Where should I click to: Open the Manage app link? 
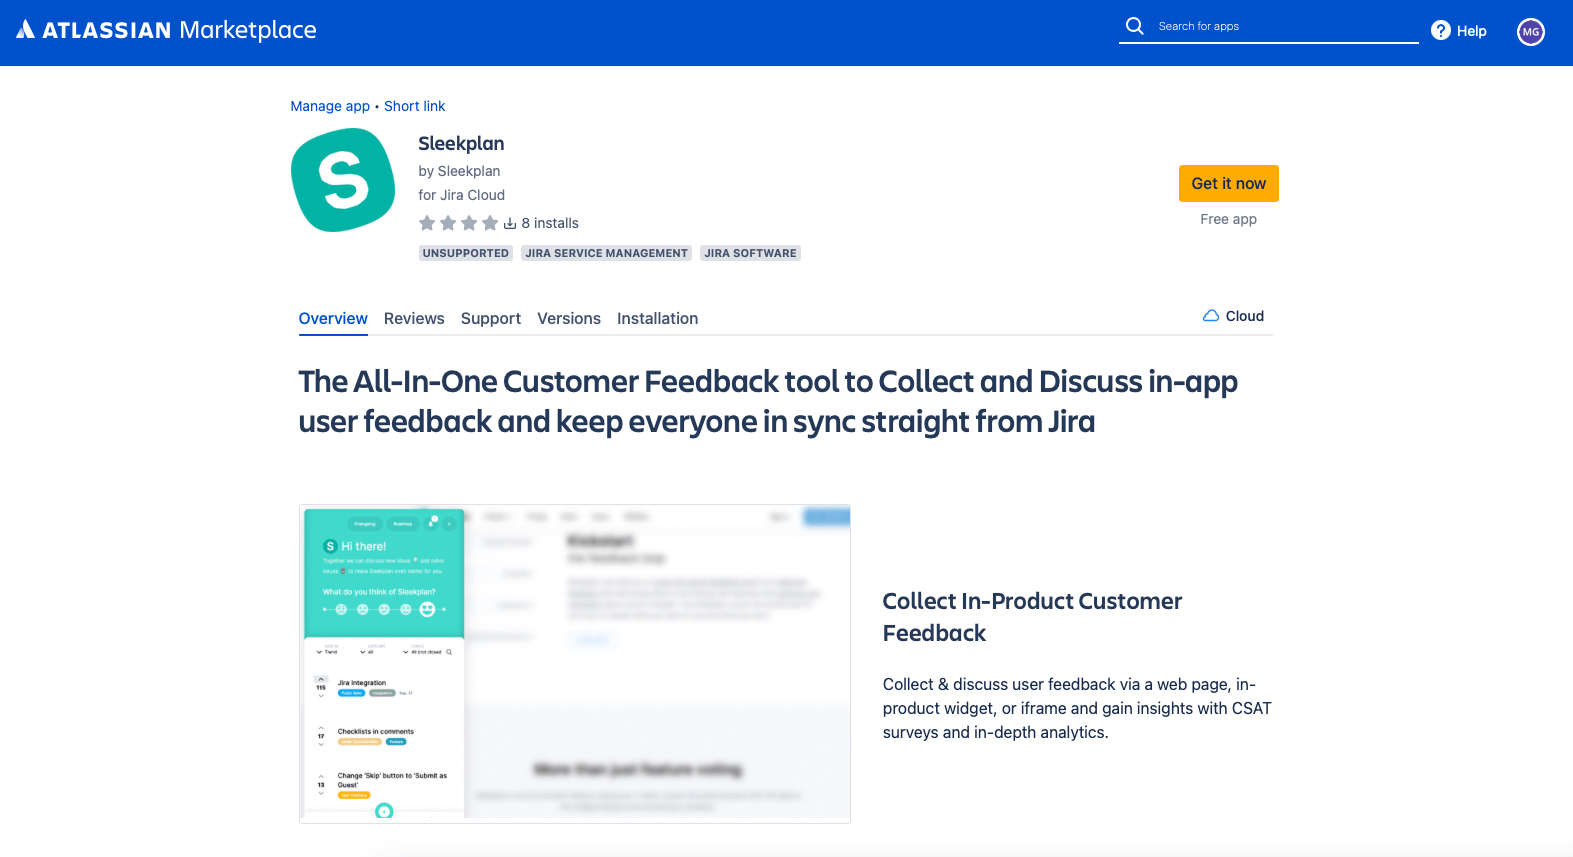tap(330, 106)
